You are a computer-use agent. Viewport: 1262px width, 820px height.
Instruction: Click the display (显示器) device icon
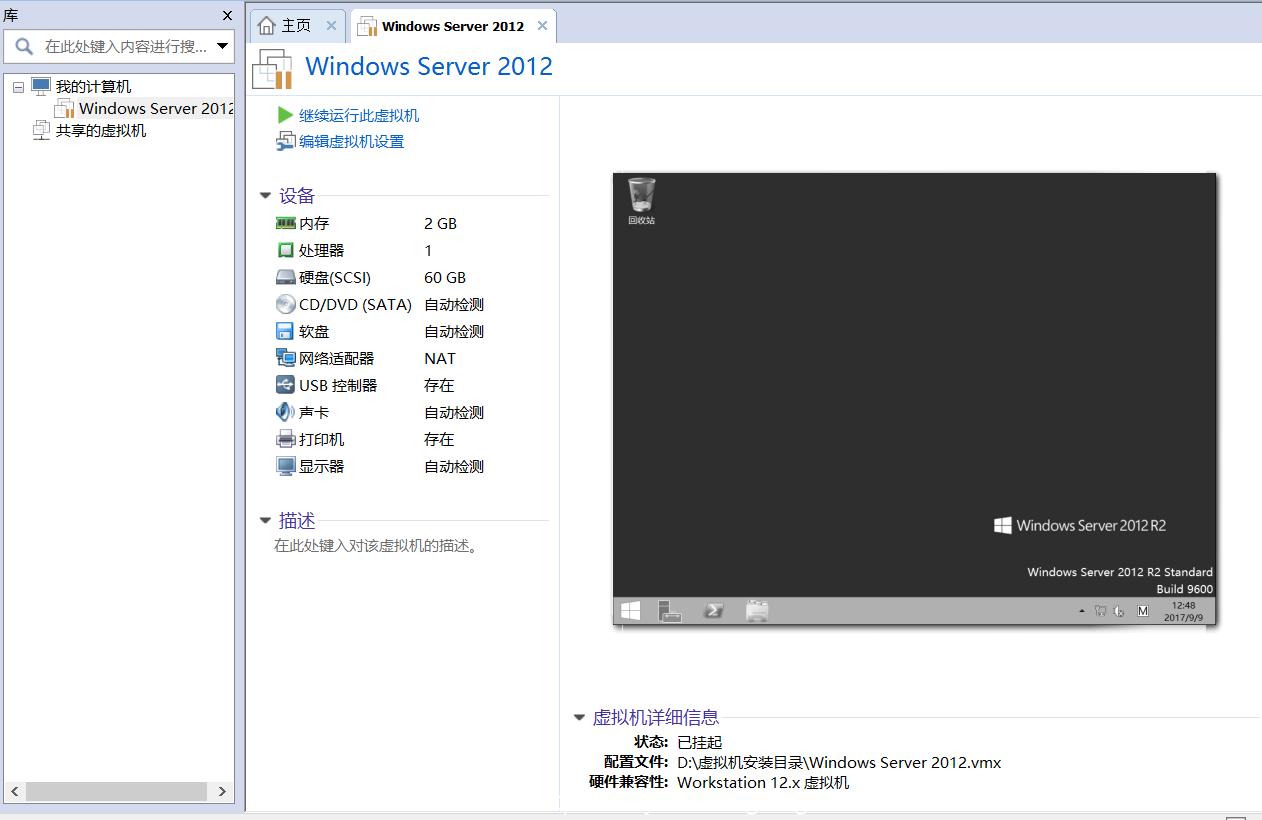coord(285,466)
